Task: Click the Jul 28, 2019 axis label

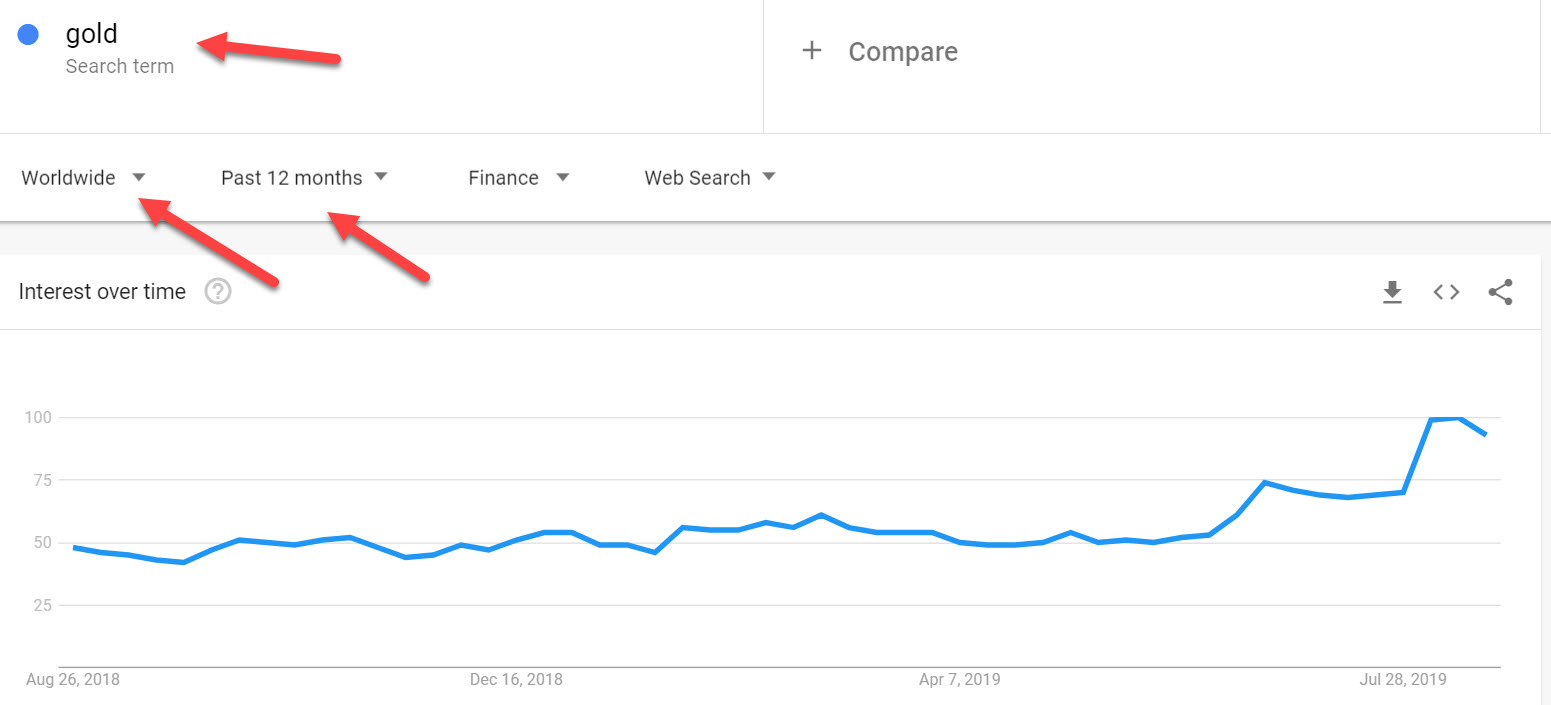Action: coord(1402,680)
